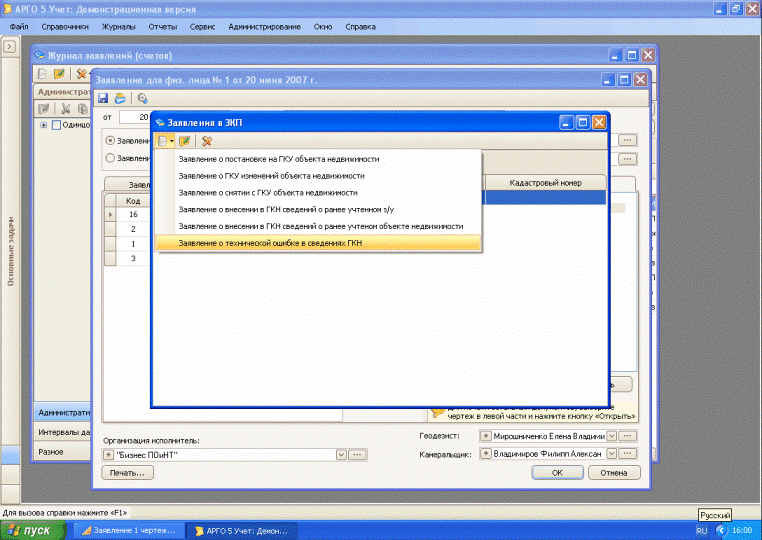Select the table row with code 1
Image resolution: width=762 pixels, height=540 pixels.
[133, 244]
